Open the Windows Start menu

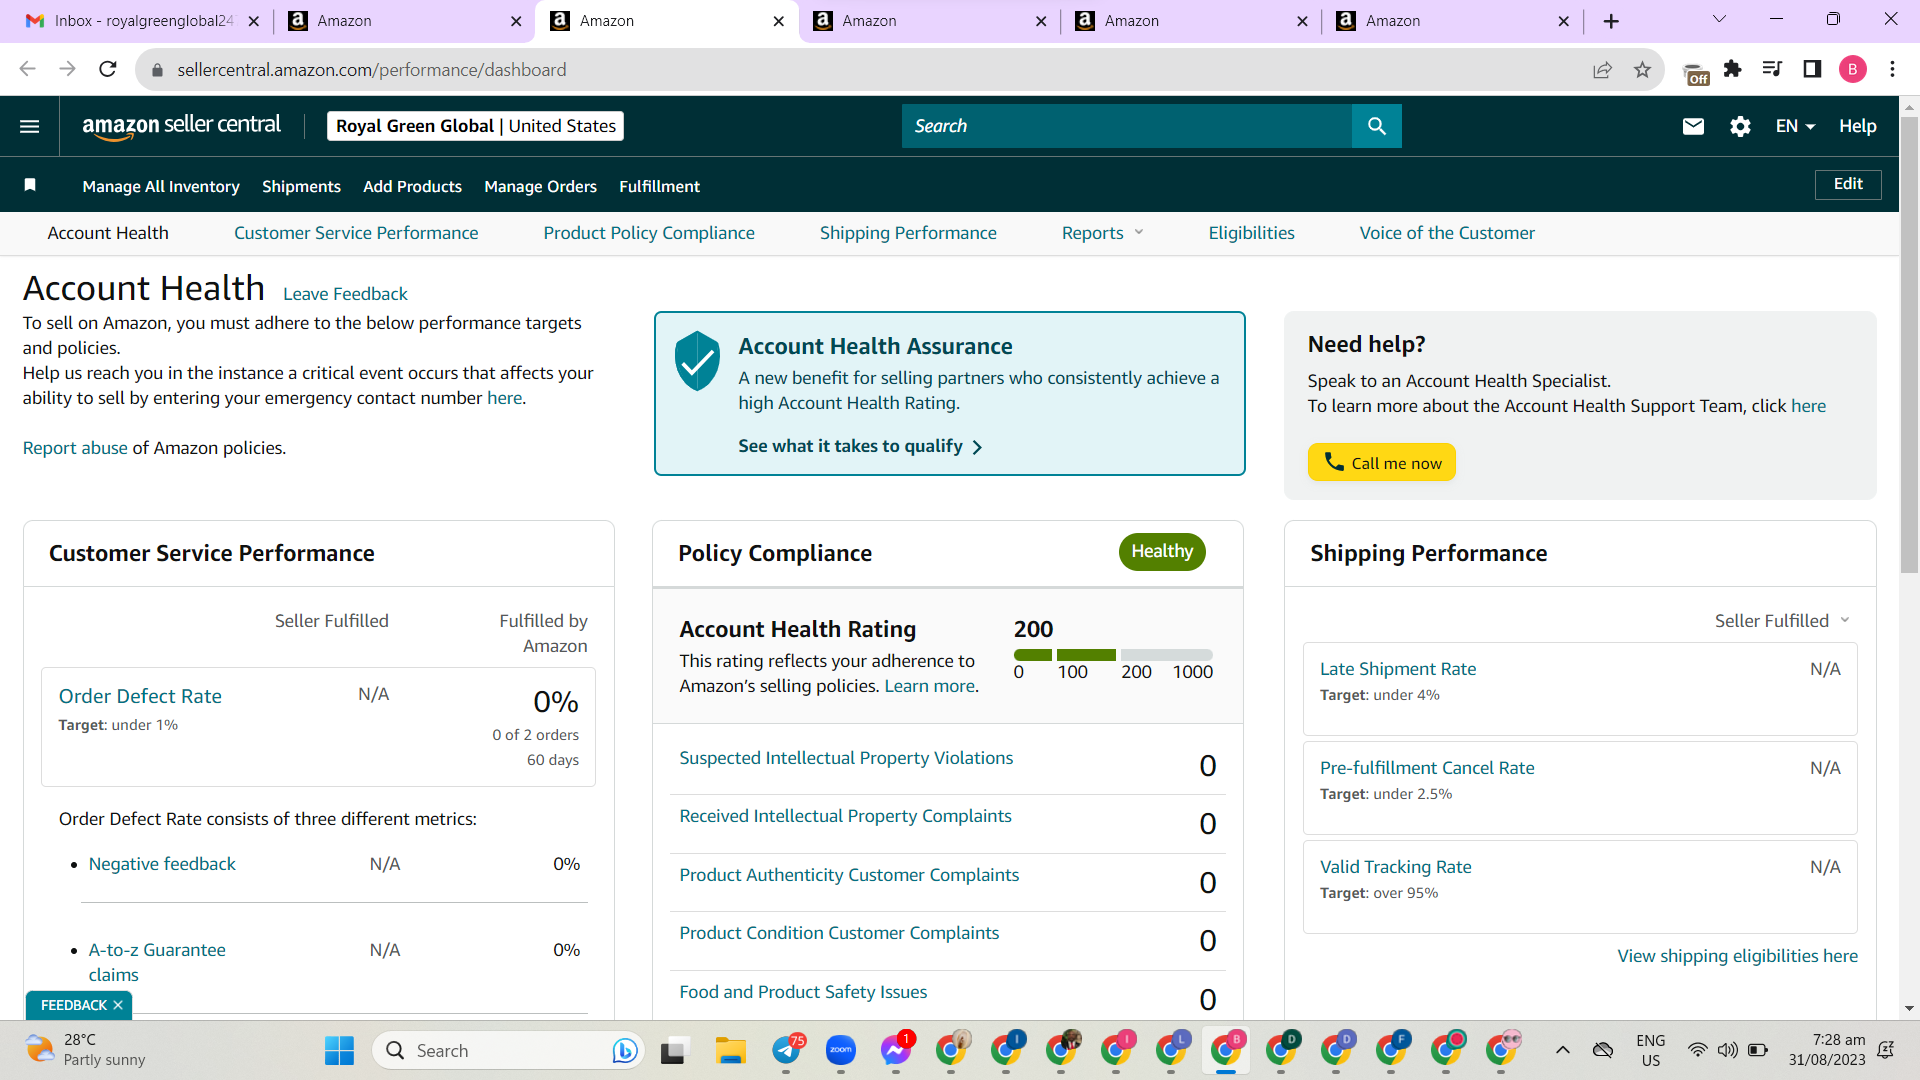tap(339, 1050)
